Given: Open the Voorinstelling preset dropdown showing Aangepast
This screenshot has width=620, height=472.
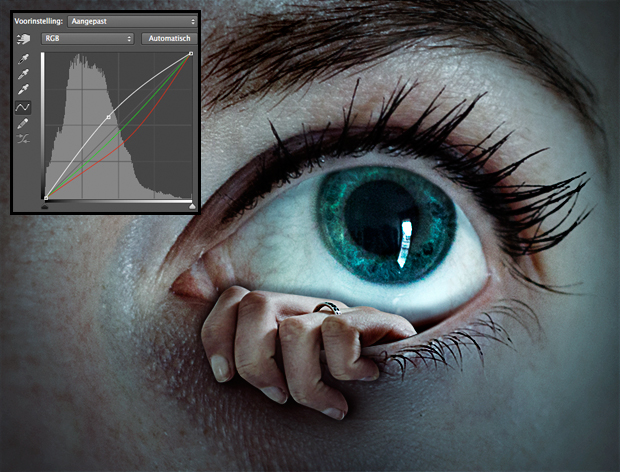Looking at the screenshot, I should (132, 21).
